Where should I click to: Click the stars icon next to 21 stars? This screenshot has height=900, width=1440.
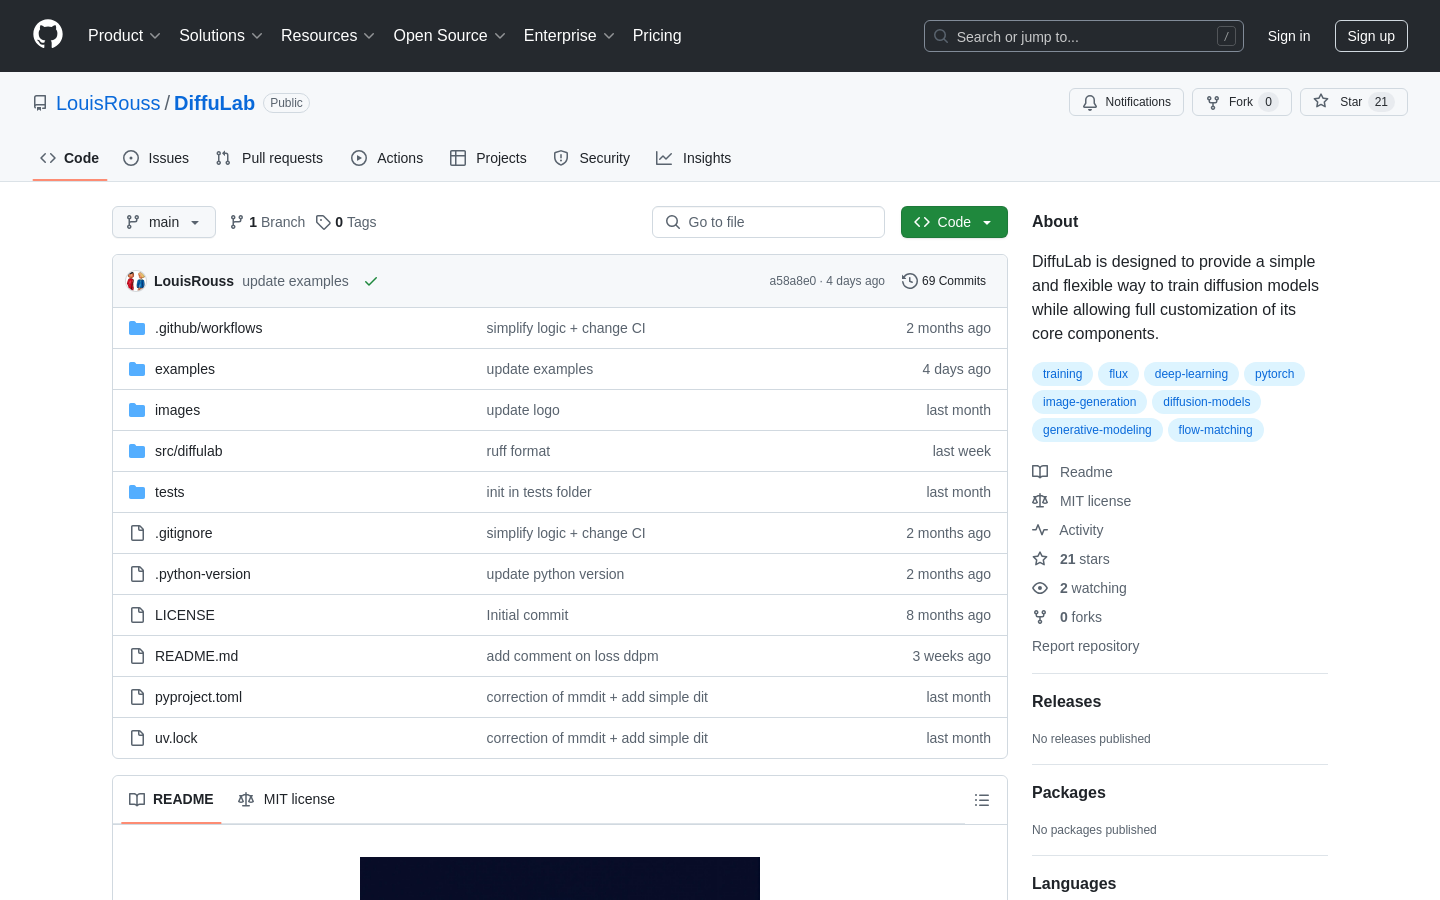coord(1040,559)
